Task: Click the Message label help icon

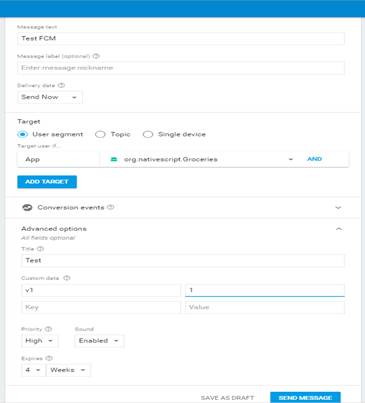Action: [96, 56]
